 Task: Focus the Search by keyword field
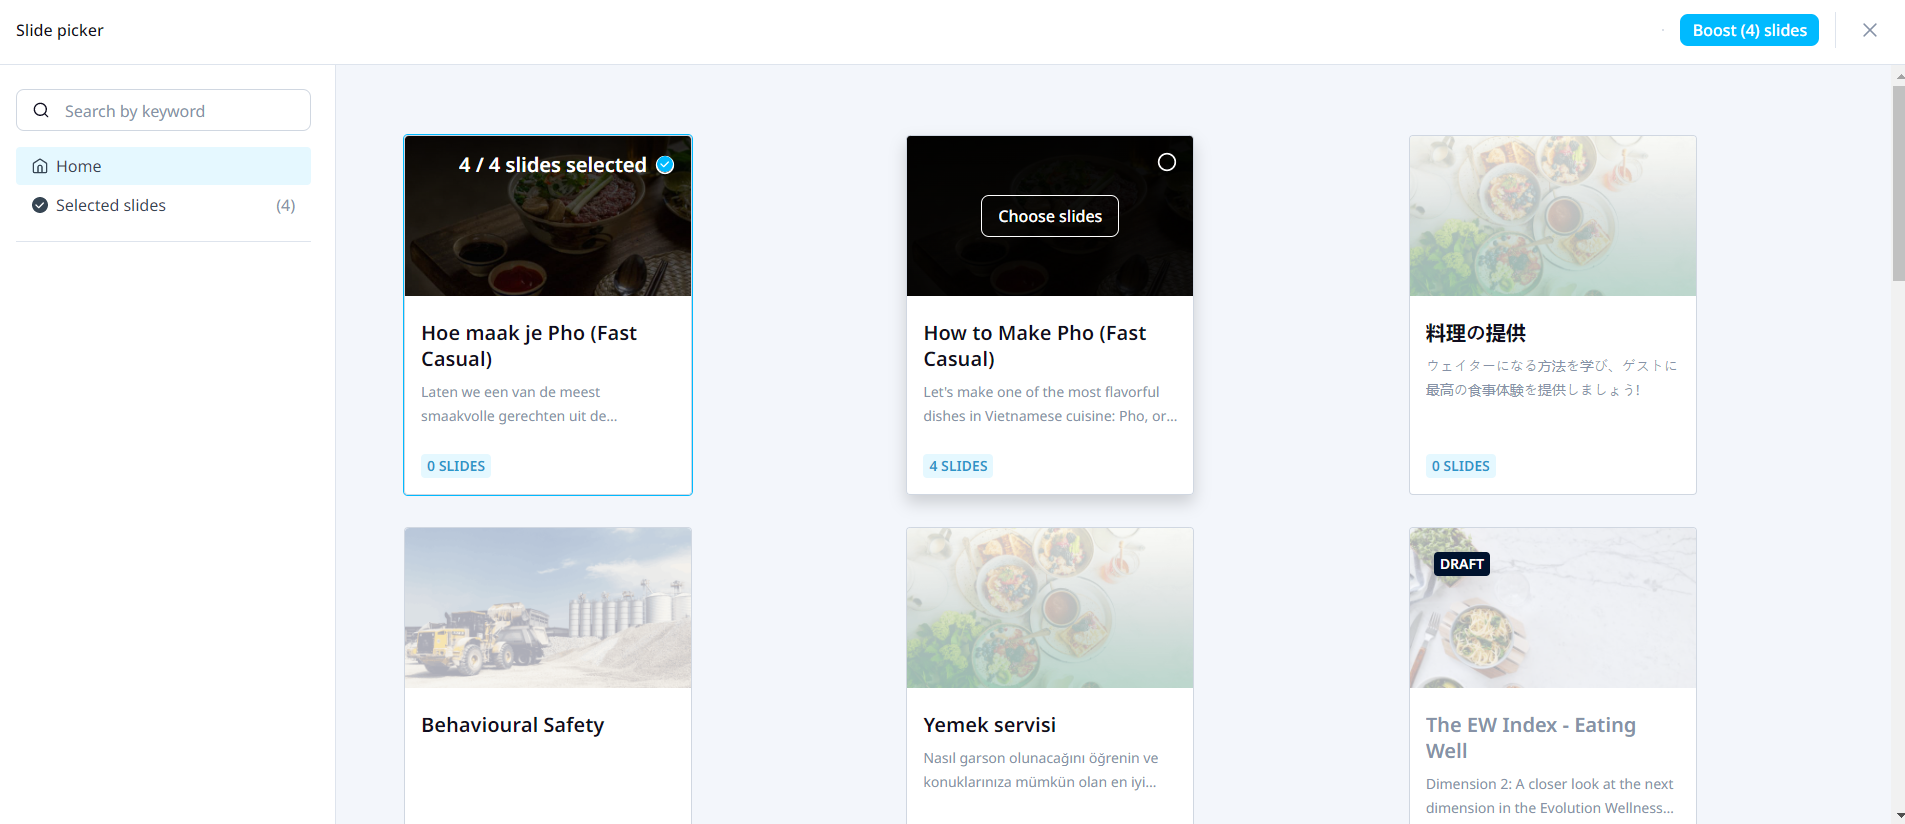(x=163, y=110)
